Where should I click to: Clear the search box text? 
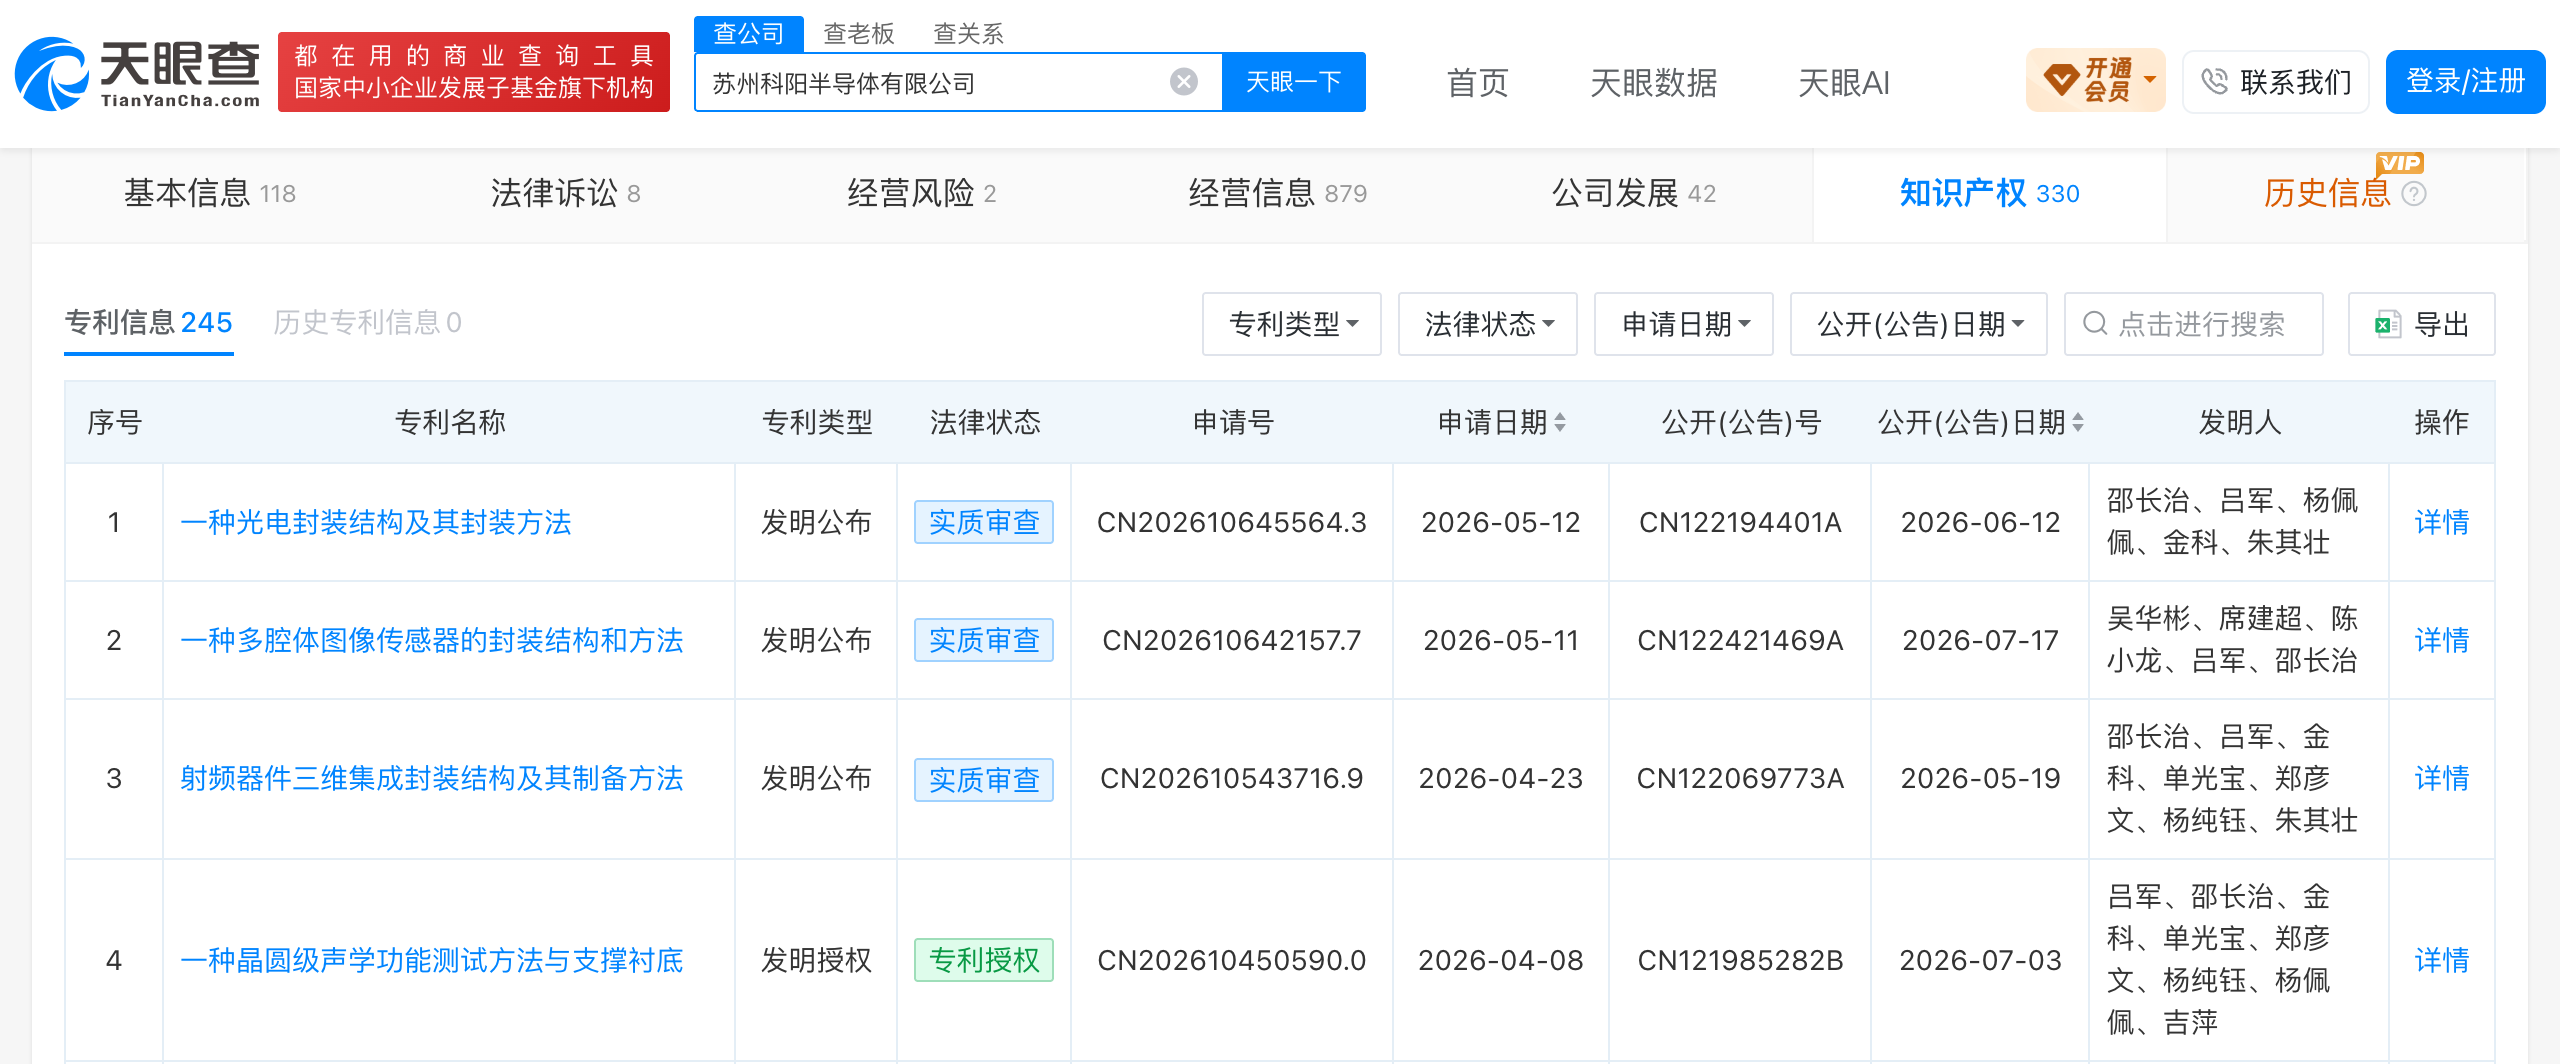(x=1184, y=82)
